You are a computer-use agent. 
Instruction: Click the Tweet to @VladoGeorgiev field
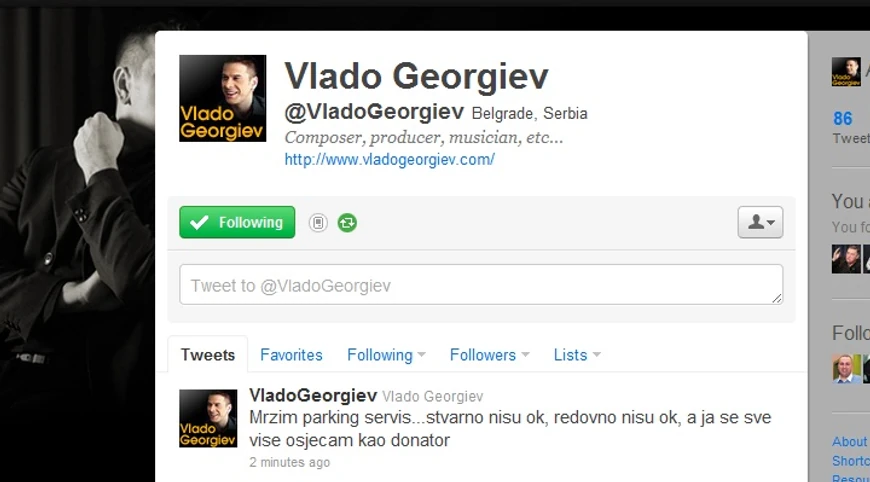[x=481, y=285]
